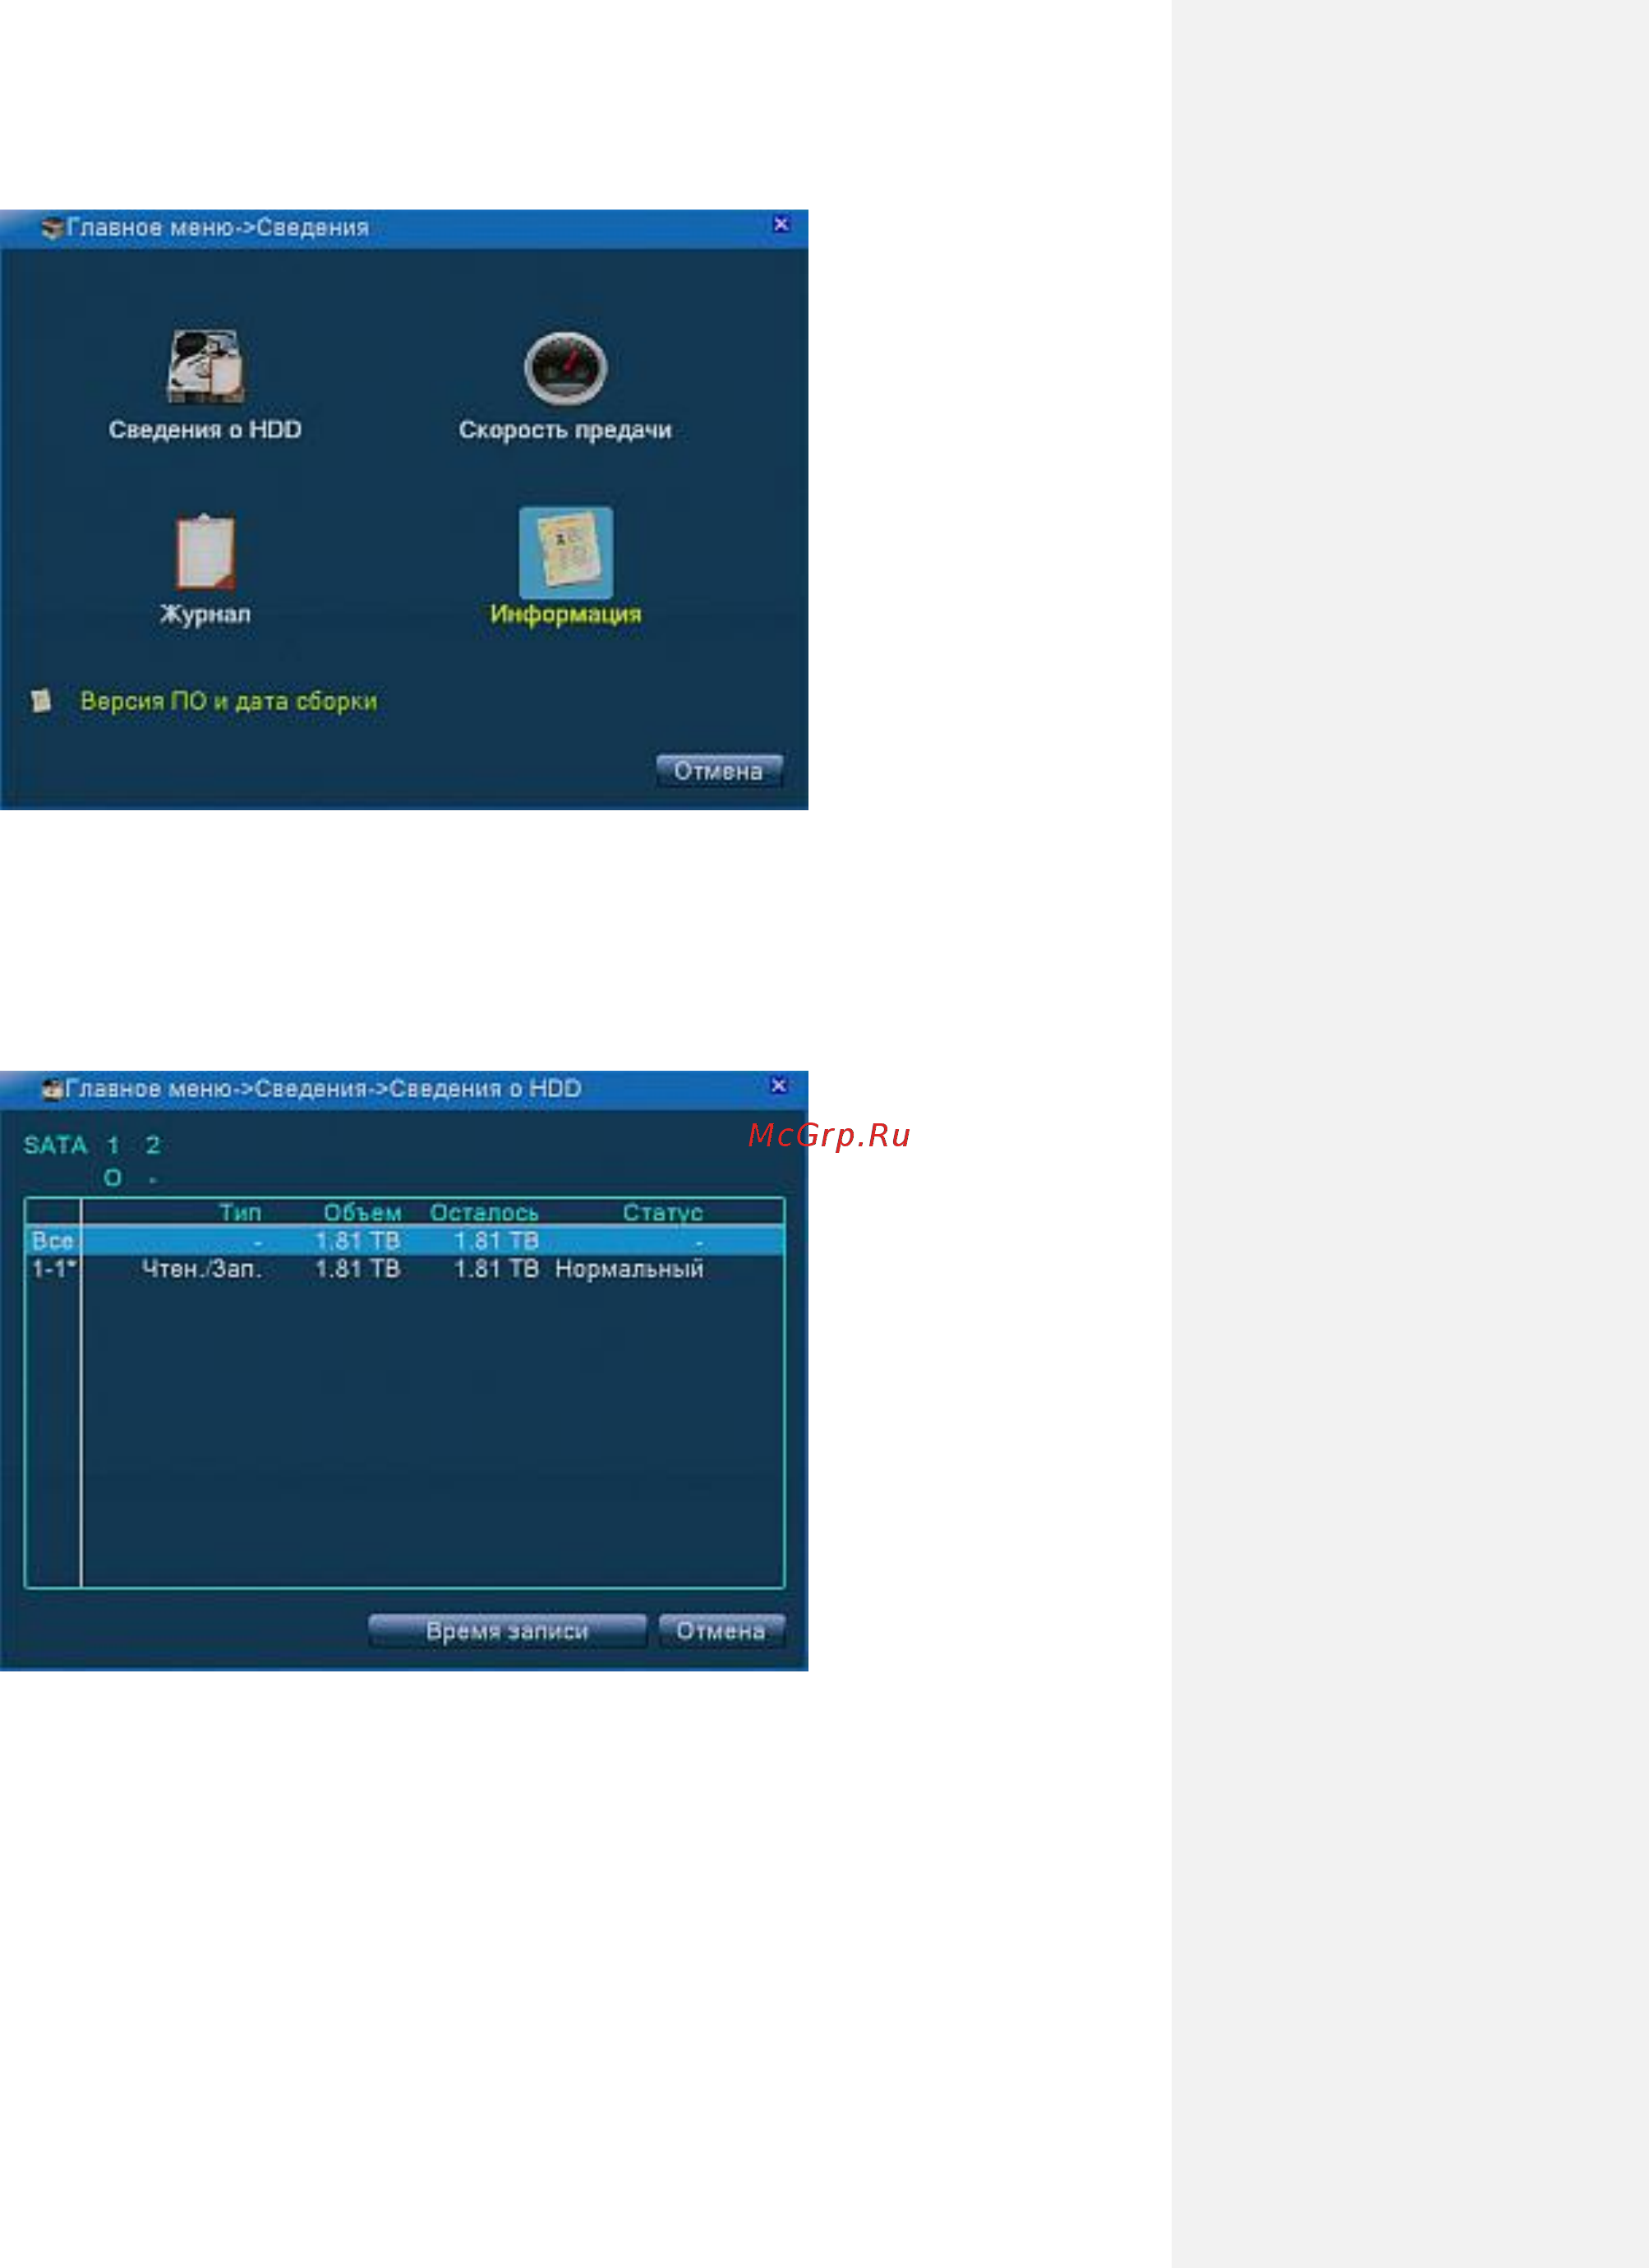Close the Главное меню->Сведения window
The image size is (1649, 2268).
(781, 224)
